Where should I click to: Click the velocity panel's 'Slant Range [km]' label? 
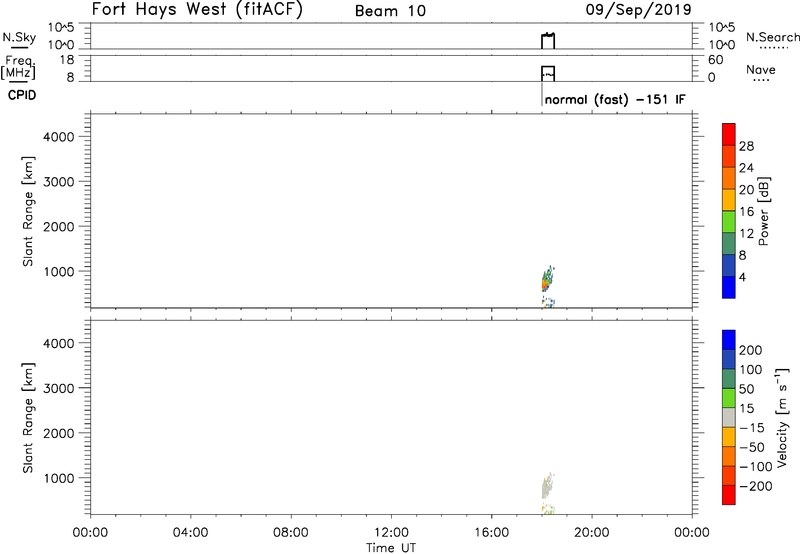[x=28, y=418]
